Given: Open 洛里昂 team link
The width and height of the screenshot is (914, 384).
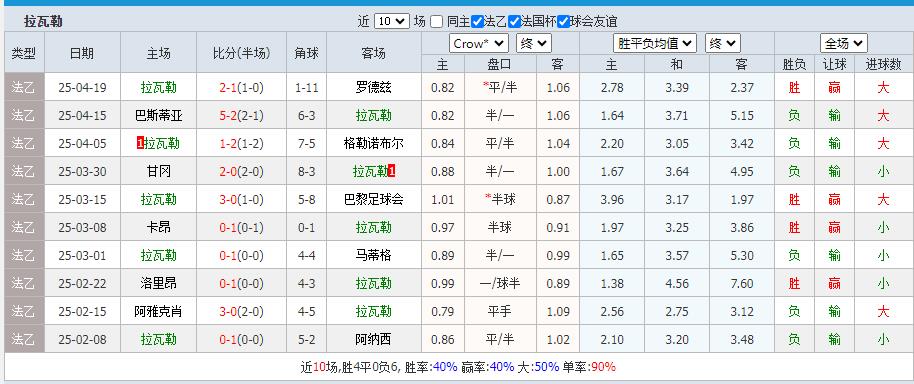Looking at the screenshot, I should click(159, 284).
